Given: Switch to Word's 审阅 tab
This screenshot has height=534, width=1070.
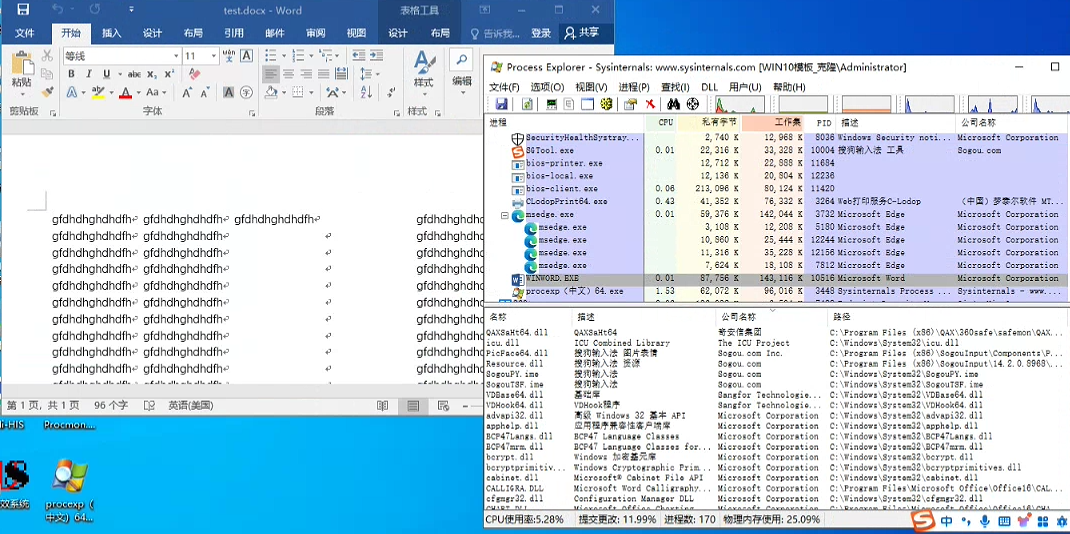Looking at the screenshot, I should coord(315,33).
